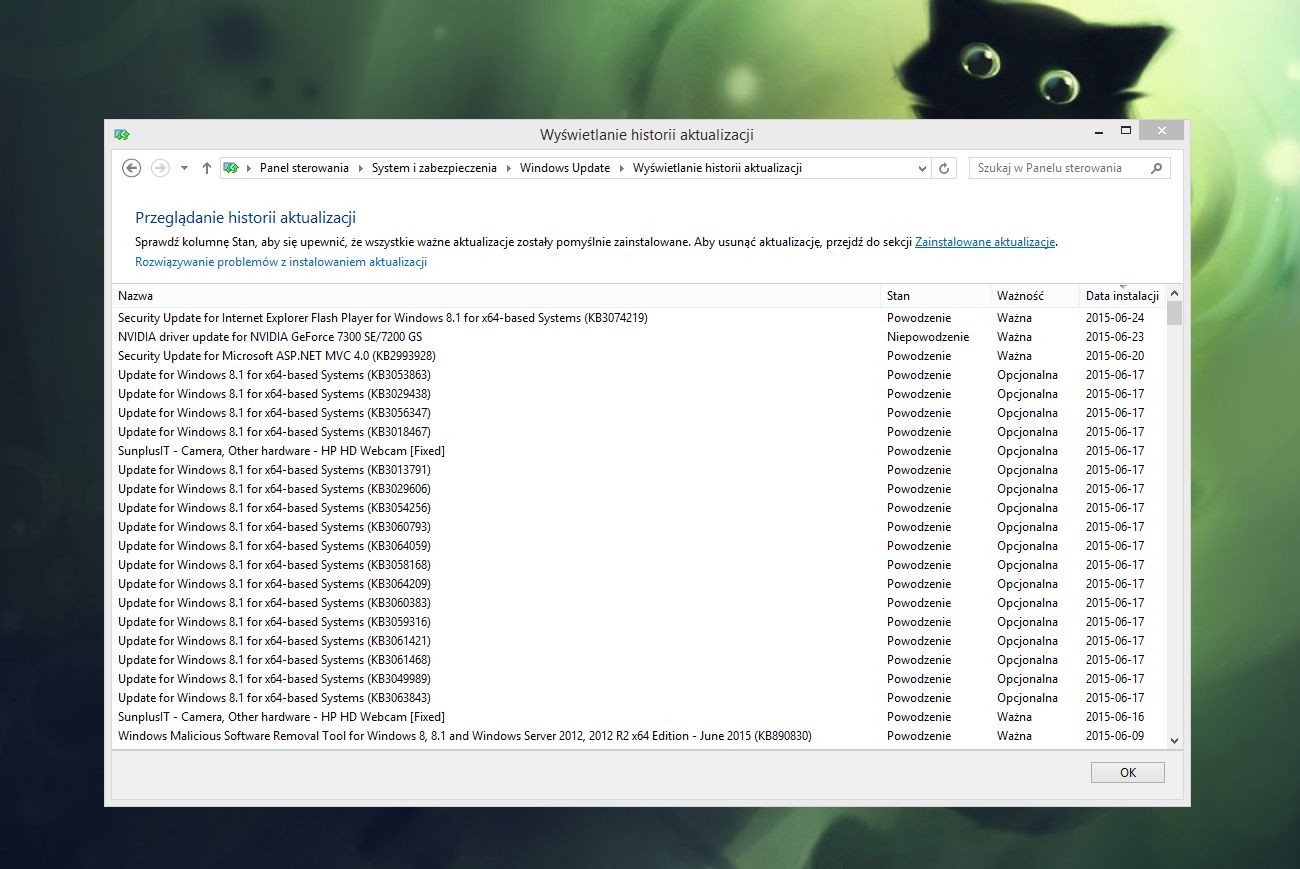Click the '2015-06-23' install date
This screenshot has width=1300, height=869.
click(x=1115, y=337)
